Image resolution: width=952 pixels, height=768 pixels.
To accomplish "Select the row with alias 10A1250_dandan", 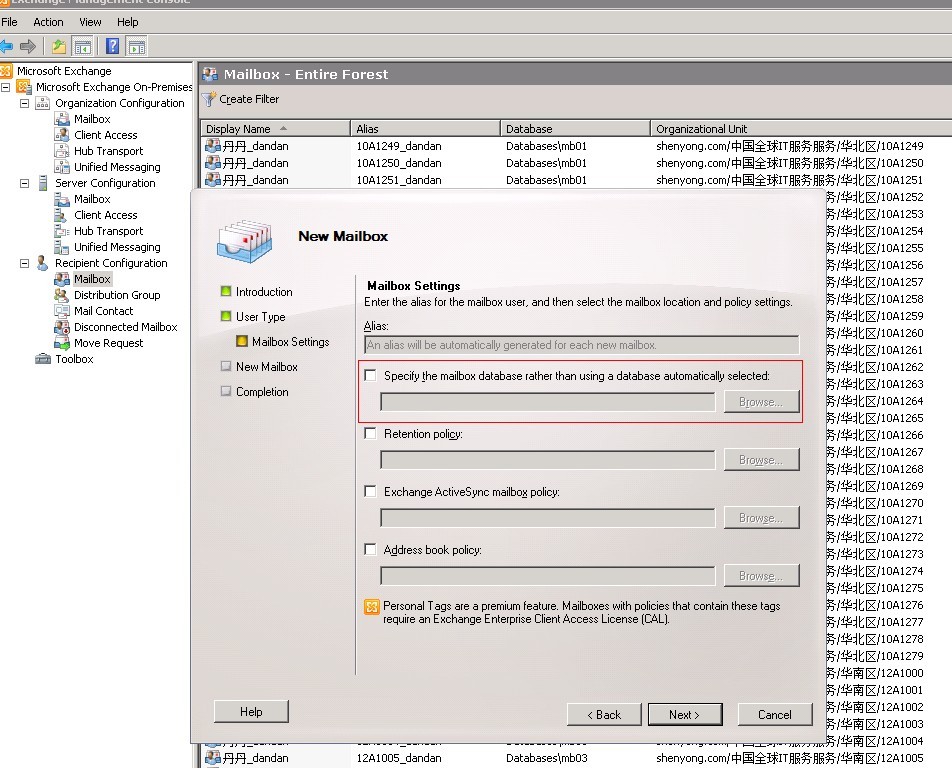I will pyautogui.click(x=576, y=163).
